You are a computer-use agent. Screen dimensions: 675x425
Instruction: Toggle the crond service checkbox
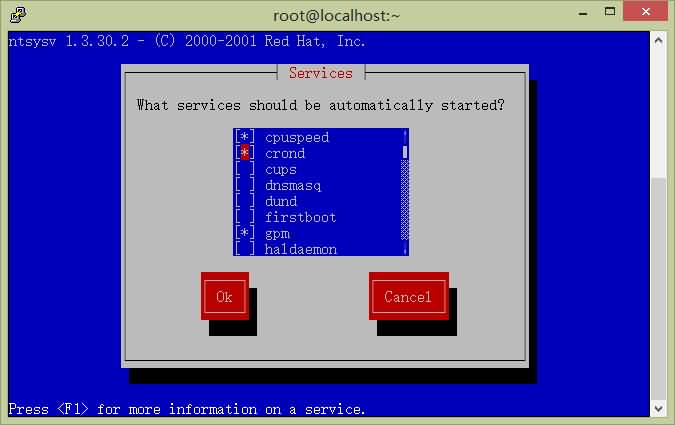(244, 153)
